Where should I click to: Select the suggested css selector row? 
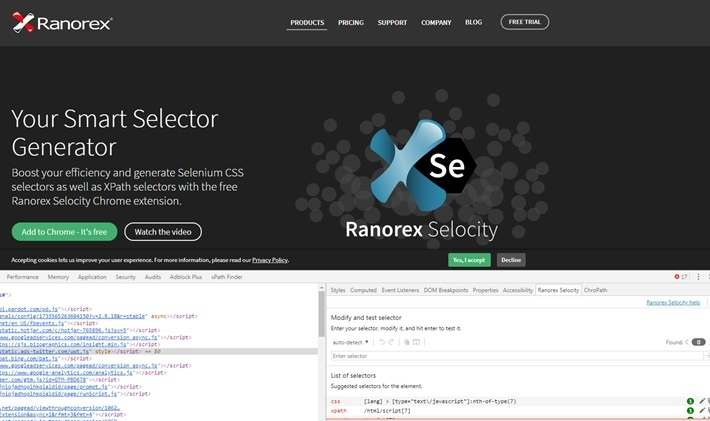520,401
